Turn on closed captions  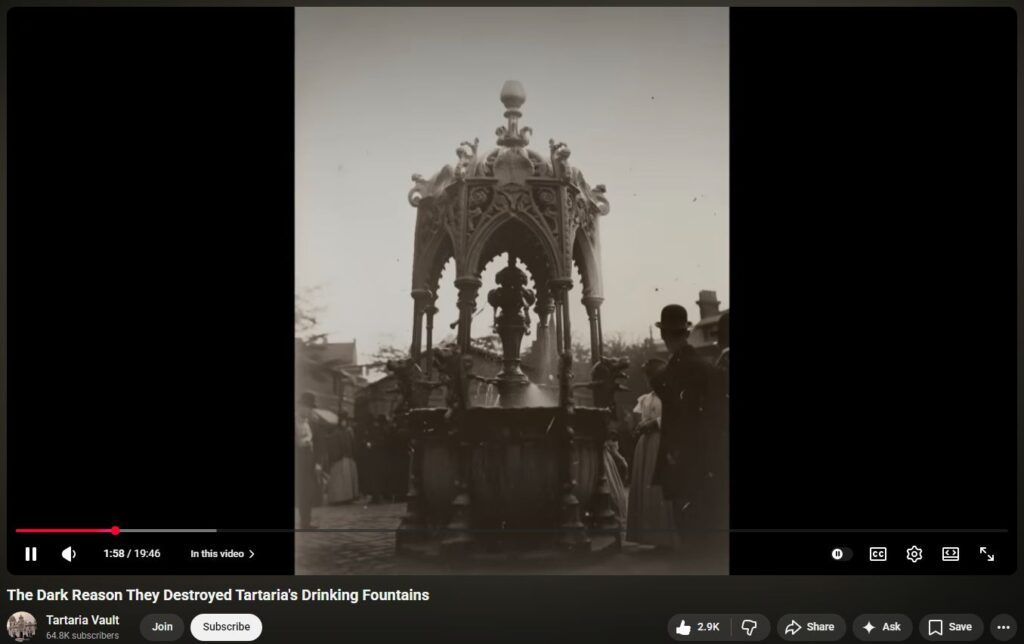click(877, 554)
